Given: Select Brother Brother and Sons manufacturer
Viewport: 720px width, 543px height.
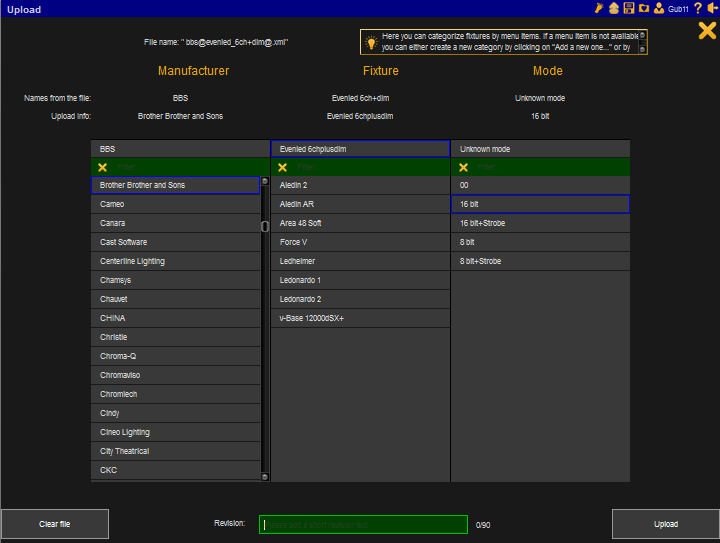Looking at the screenshot, I should 175,185.
